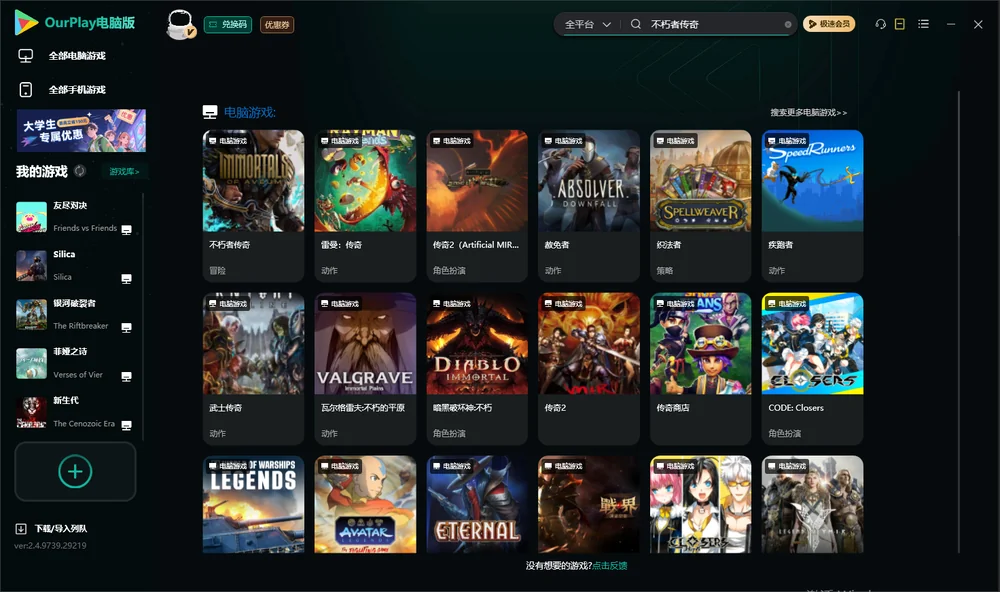Open the 武士传奇 game card
This screenshot has height=592, width=1000.
pyautogui.click(x=254, y=369)
